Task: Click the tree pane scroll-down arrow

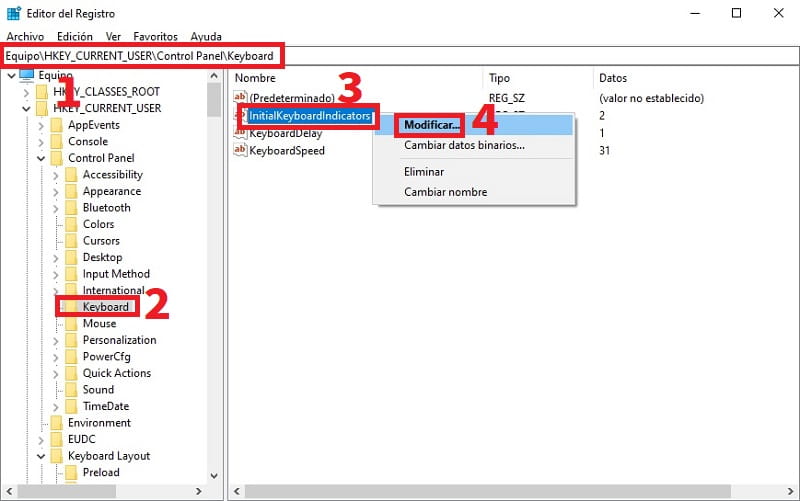Action: [x=214, y=476]
